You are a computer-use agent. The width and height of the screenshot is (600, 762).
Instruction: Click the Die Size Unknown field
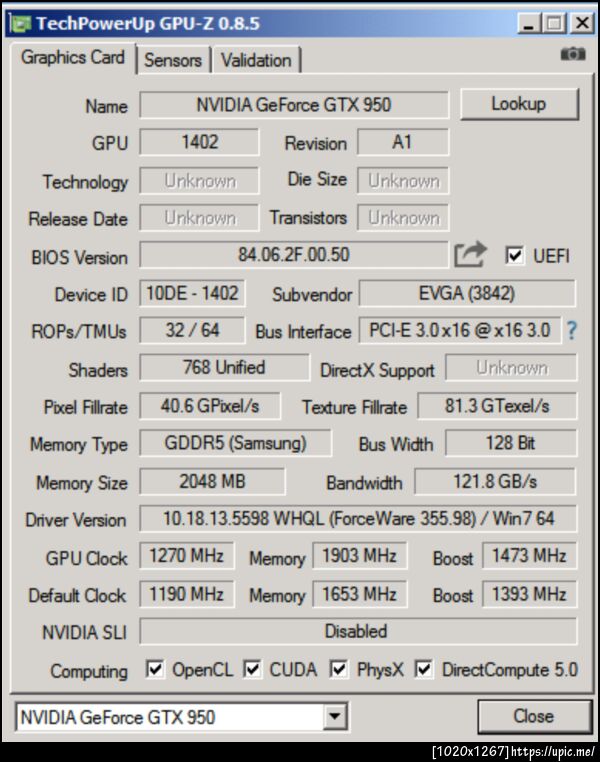click(403, 181)
